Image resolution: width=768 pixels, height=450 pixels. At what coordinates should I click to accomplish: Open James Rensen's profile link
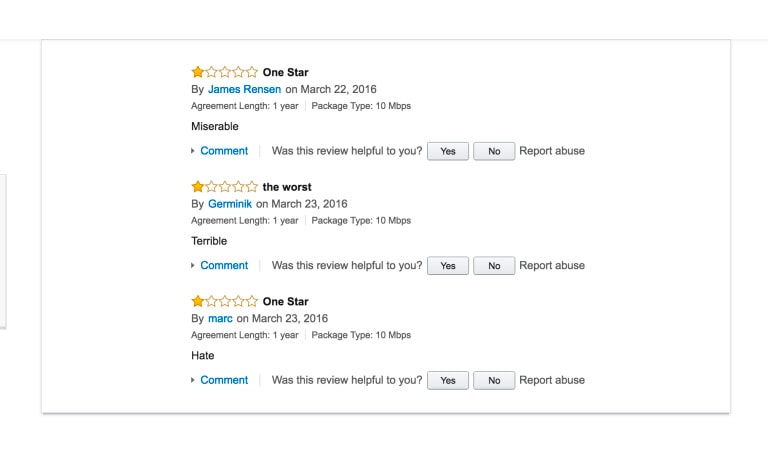(244, 89)
